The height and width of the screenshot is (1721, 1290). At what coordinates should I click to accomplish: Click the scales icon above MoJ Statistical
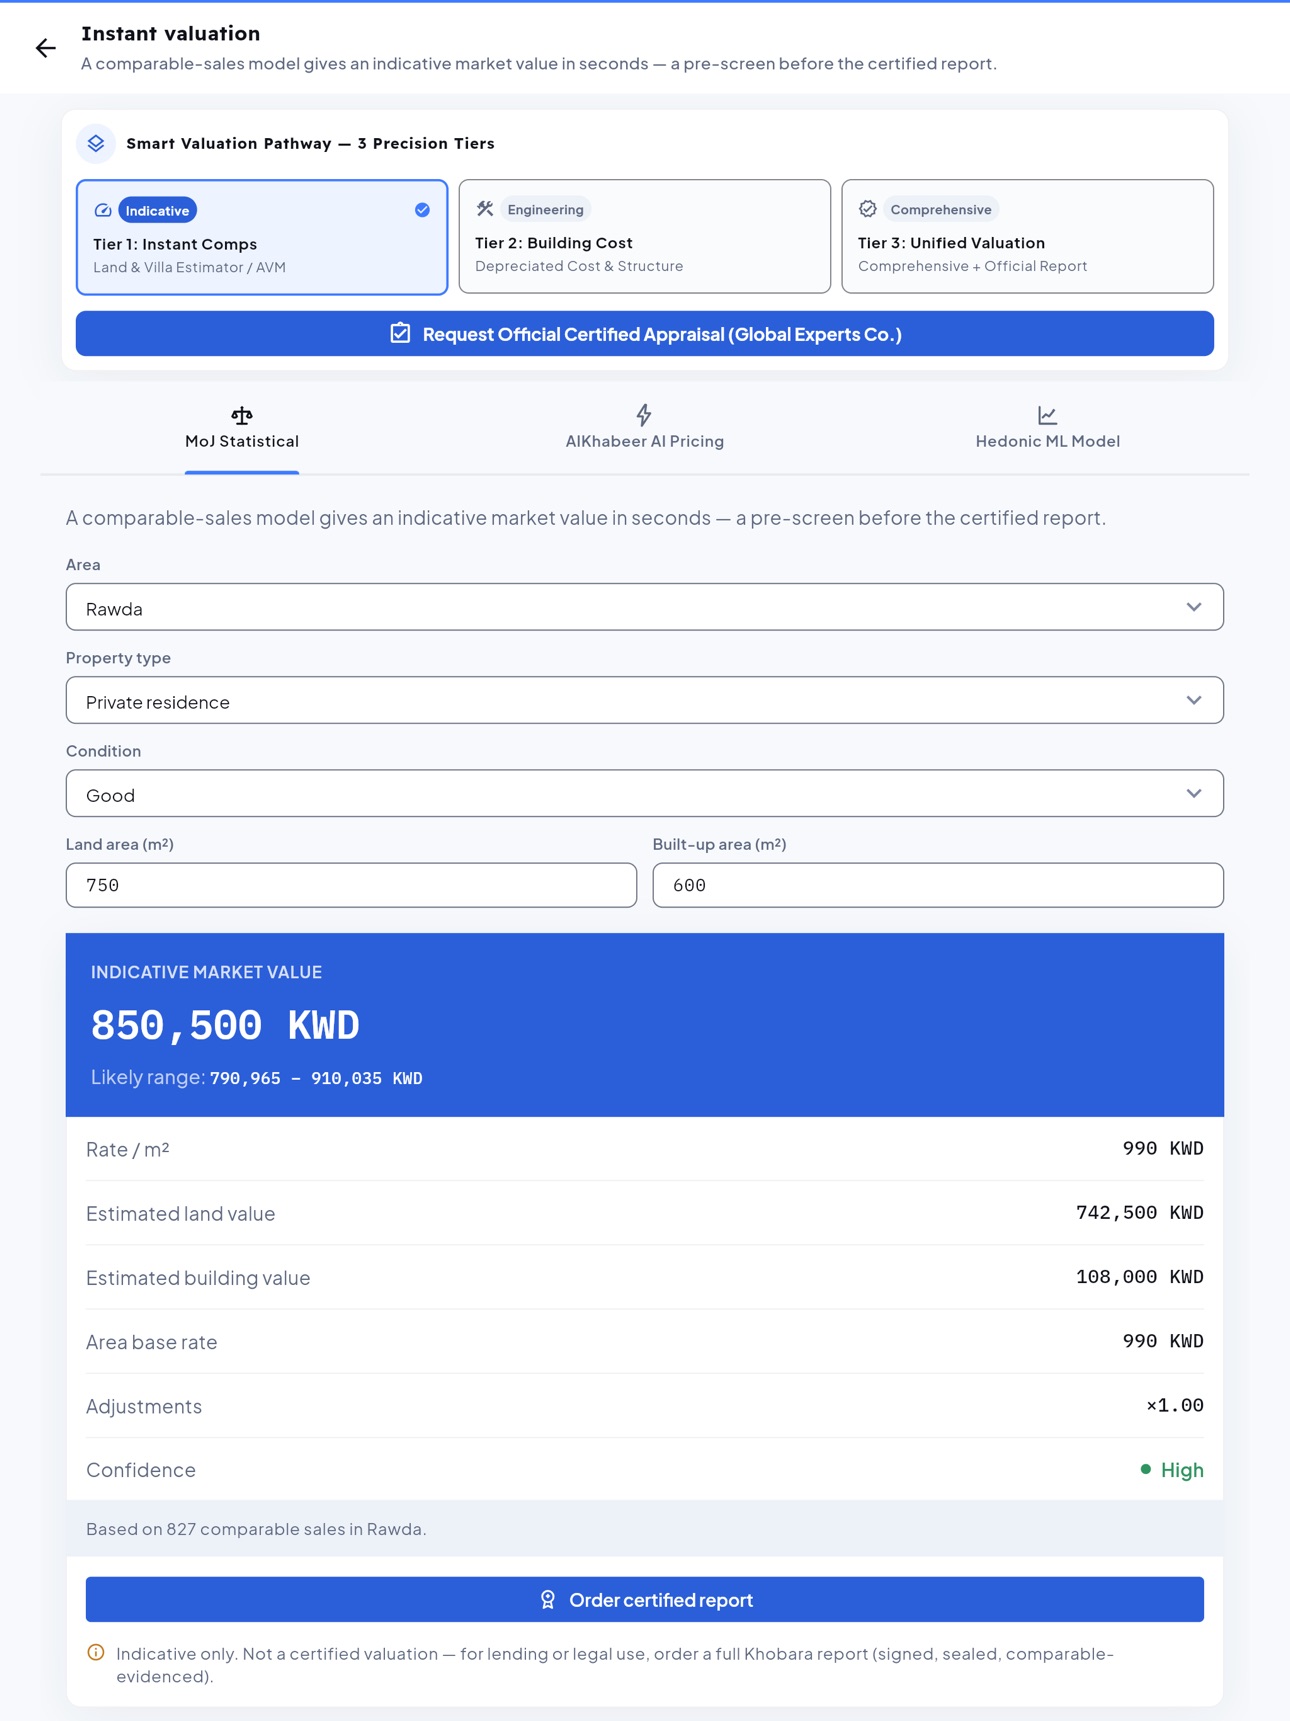point(242,415)
